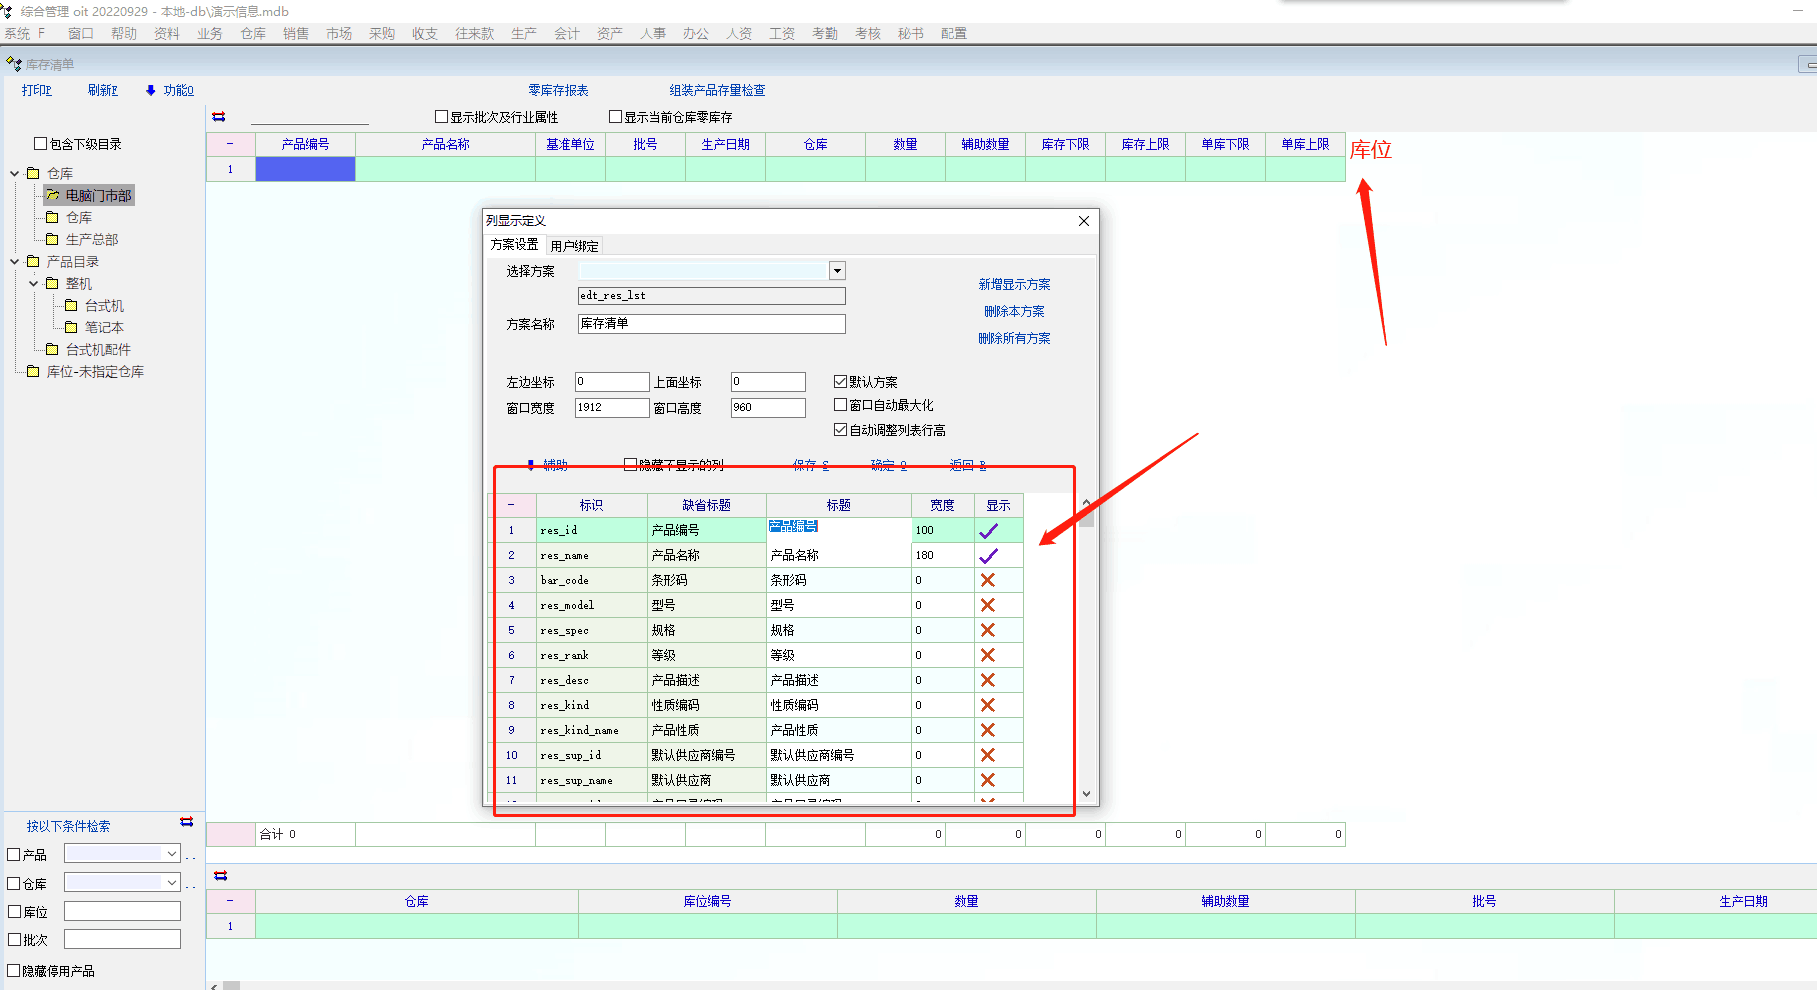The width and height of the screenshot is (1817, 990).
Task: Toggle 显示批次及行业属性 checkbox
Action: pyautogui.click(x=441, y=117)
